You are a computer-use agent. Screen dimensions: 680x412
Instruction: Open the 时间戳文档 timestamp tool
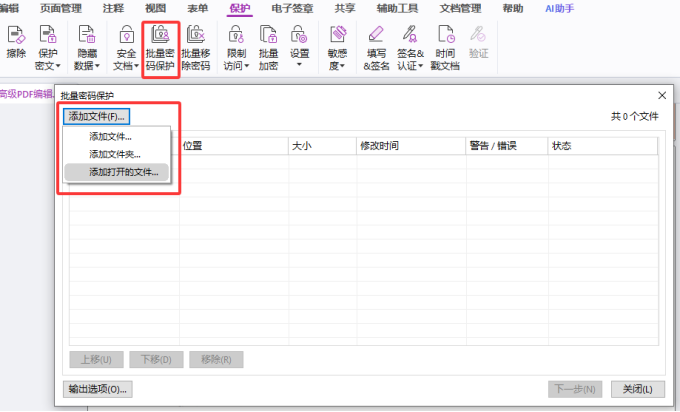click(x=445, y=48)
